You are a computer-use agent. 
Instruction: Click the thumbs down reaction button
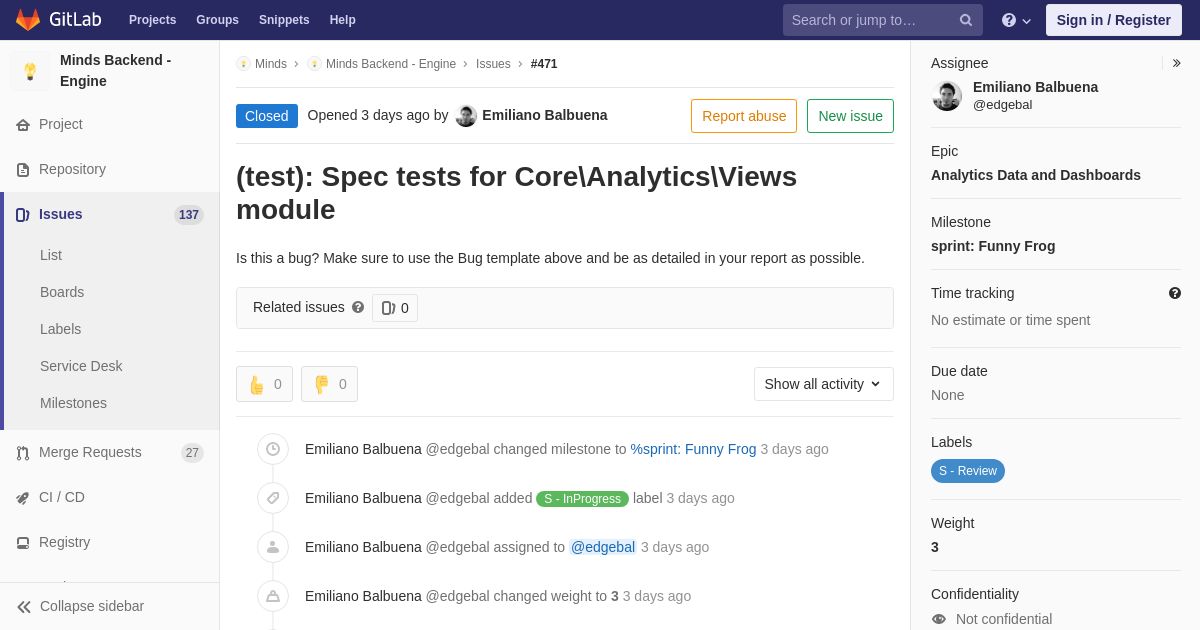pyautogui.click(x=329, y=384)
